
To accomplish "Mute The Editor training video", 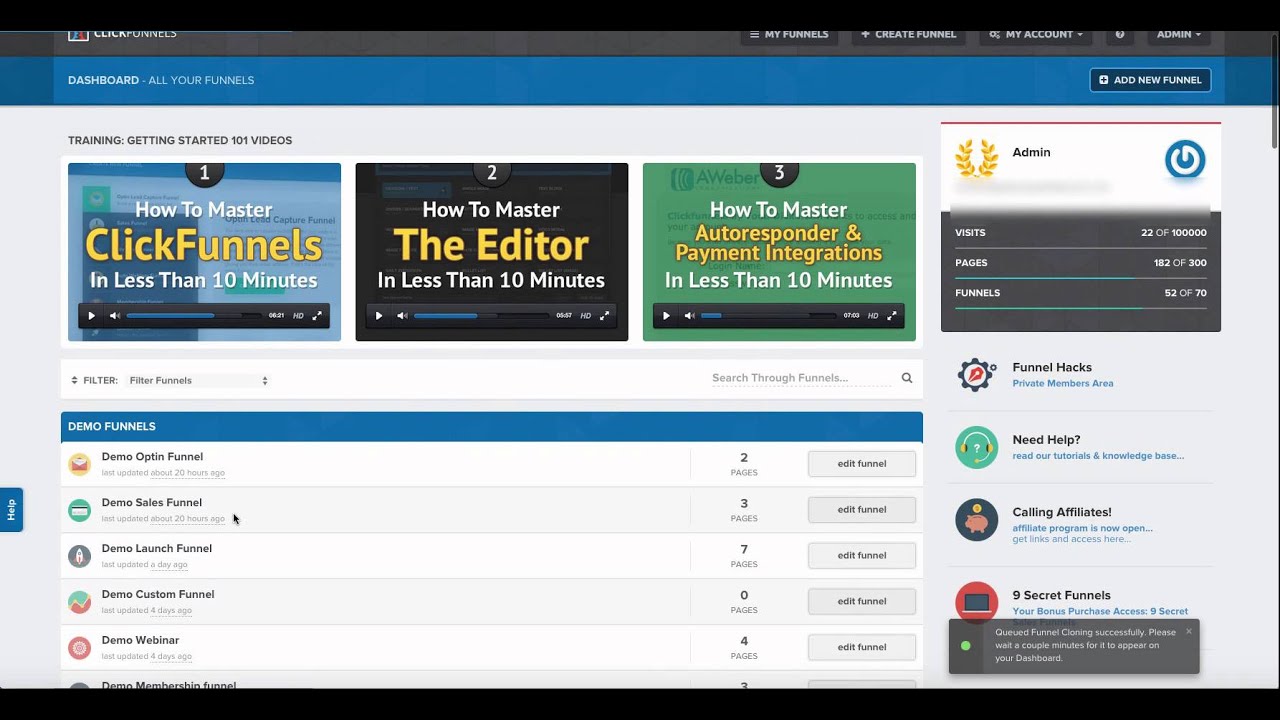I will pyautogui.click(x=402, y=316).
